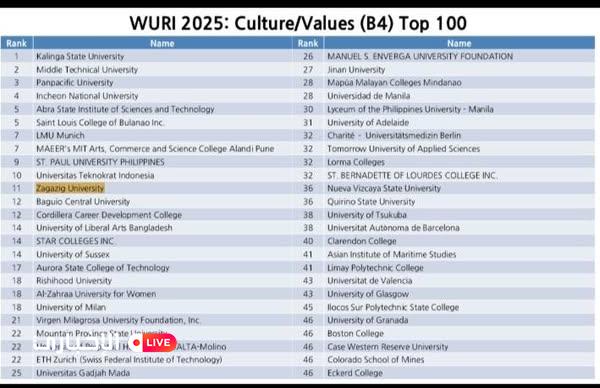600x388 pixels.
Task: Select the highlighted Zagazig University entry
Action: [70, 188]
